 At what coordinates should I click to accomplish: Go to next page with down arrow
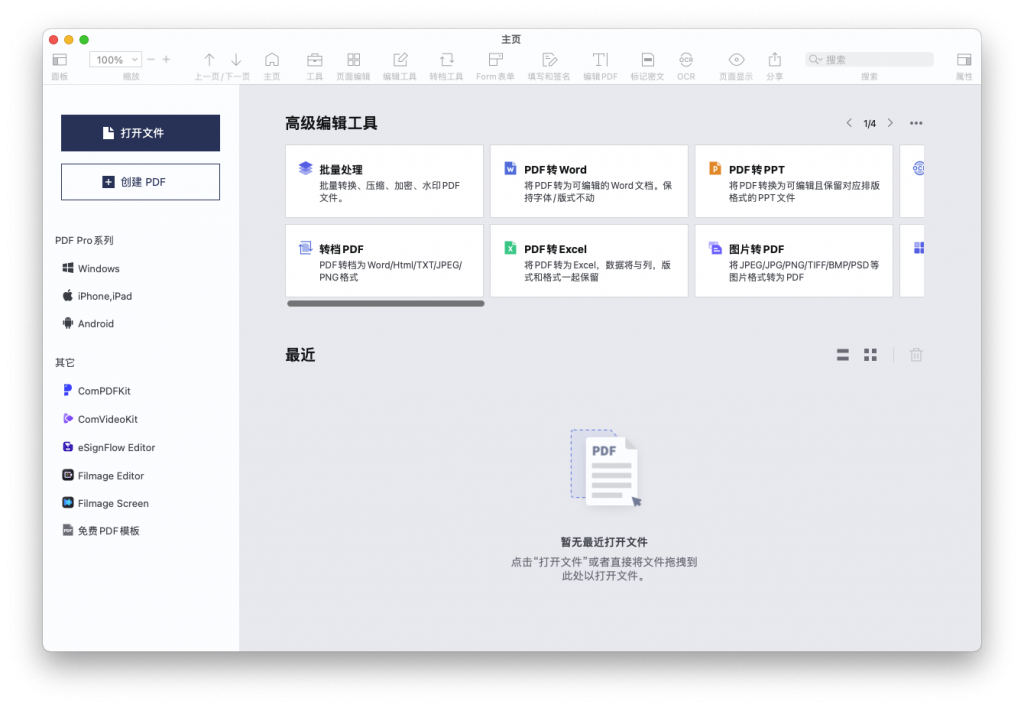tap(236, 59)
